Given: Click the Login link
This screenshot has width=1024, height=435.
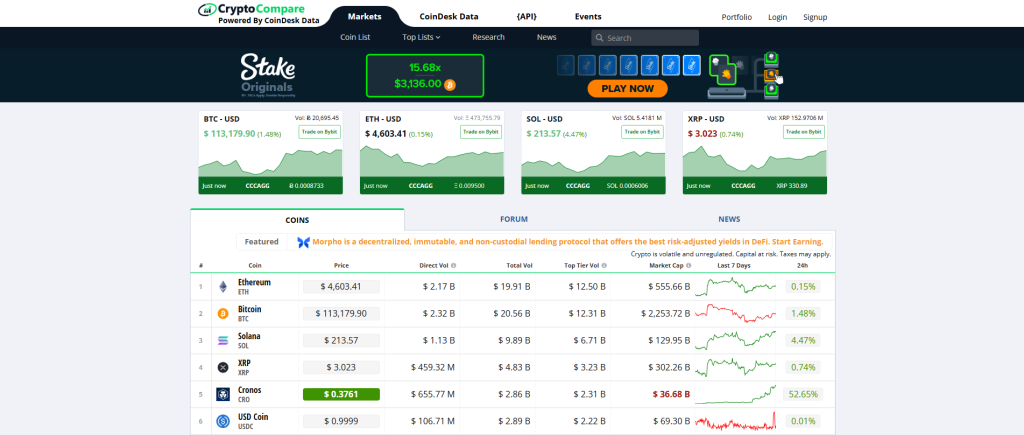Looking at the screenshot, I should pos(778,18).
